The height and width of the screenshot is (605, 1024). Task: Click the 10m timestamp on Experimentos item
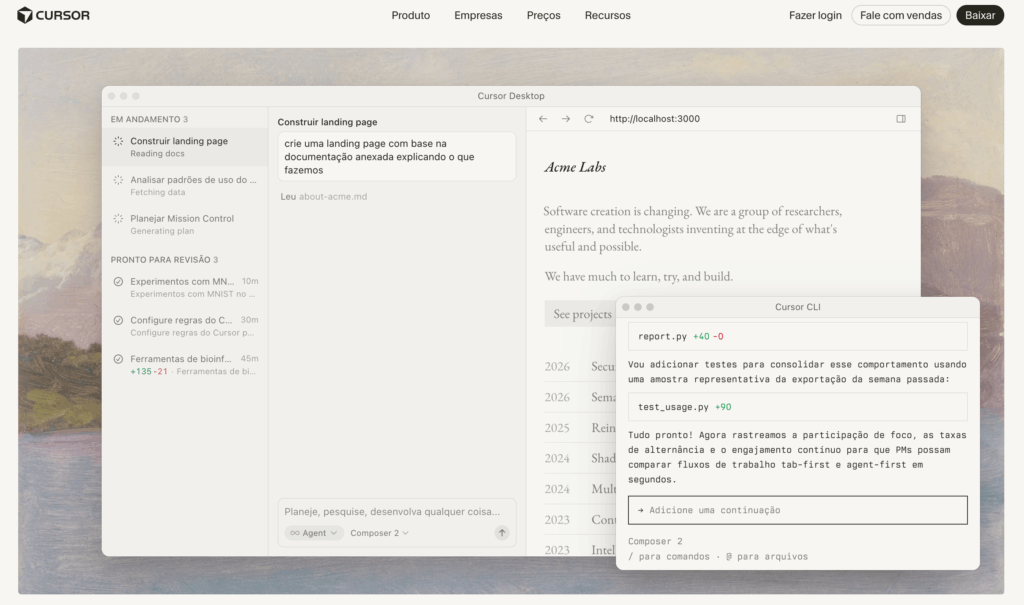[x=250, y=282]
